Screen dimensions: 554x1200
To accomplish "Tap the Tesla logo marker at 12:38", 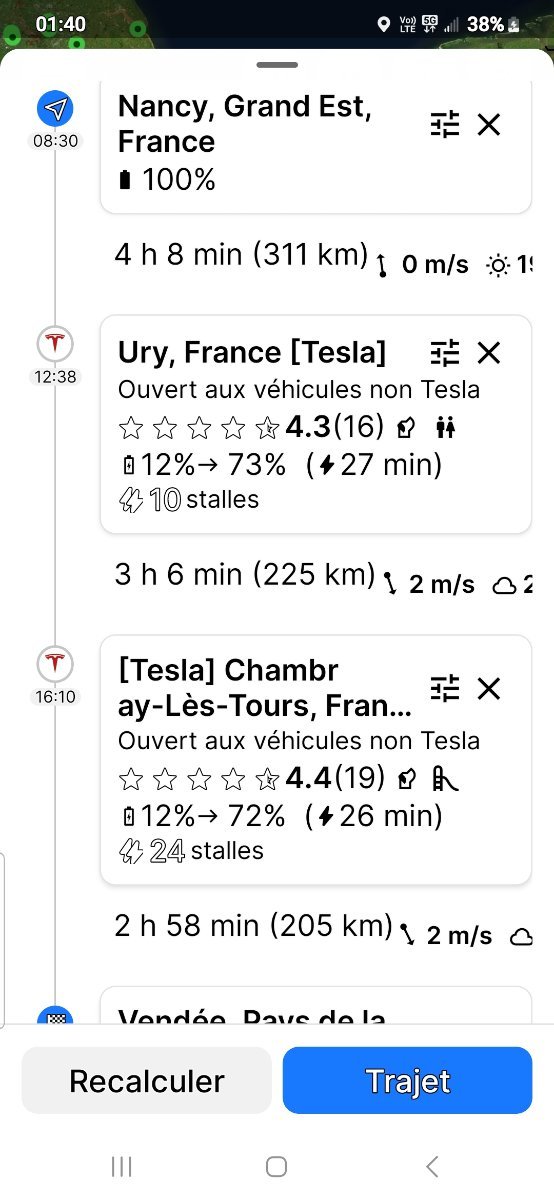I will click(x=55, y=343).
